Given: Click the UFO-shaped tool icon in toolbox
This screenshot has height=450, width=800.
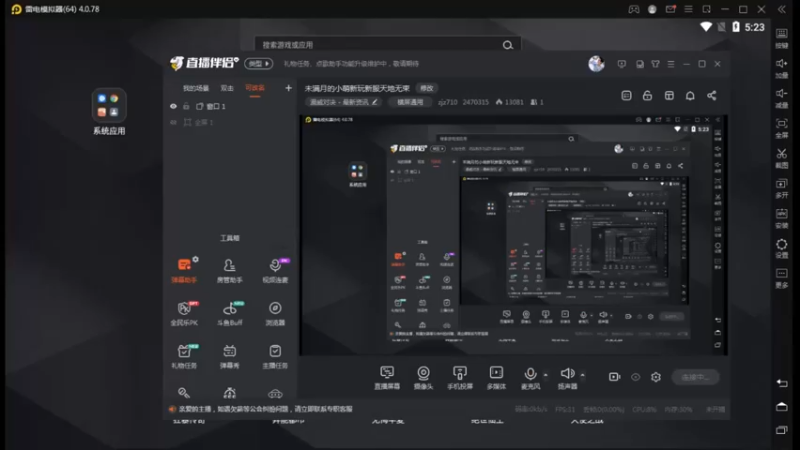Looking at the screenshot, I should point(275,393).
